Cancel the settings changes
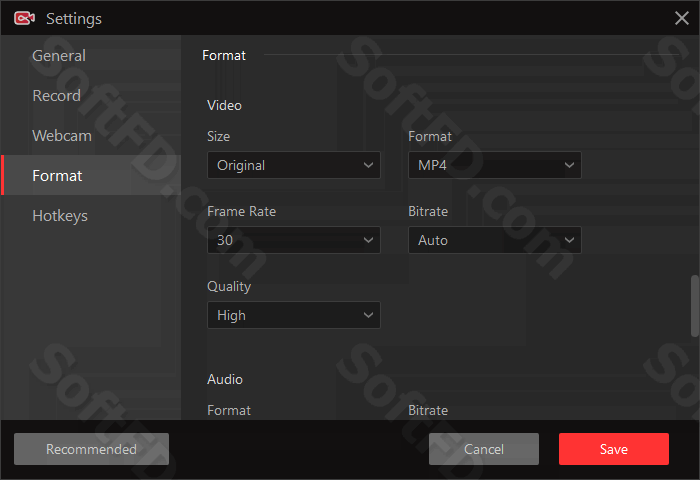 pyautogui.click(x=484, y=449)
